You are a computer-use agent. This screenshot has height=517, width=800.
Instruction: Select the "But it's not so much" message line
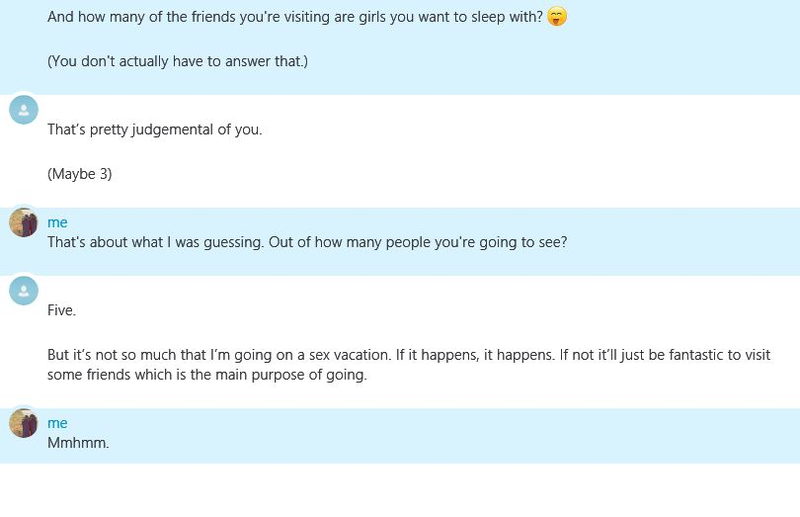409,355
